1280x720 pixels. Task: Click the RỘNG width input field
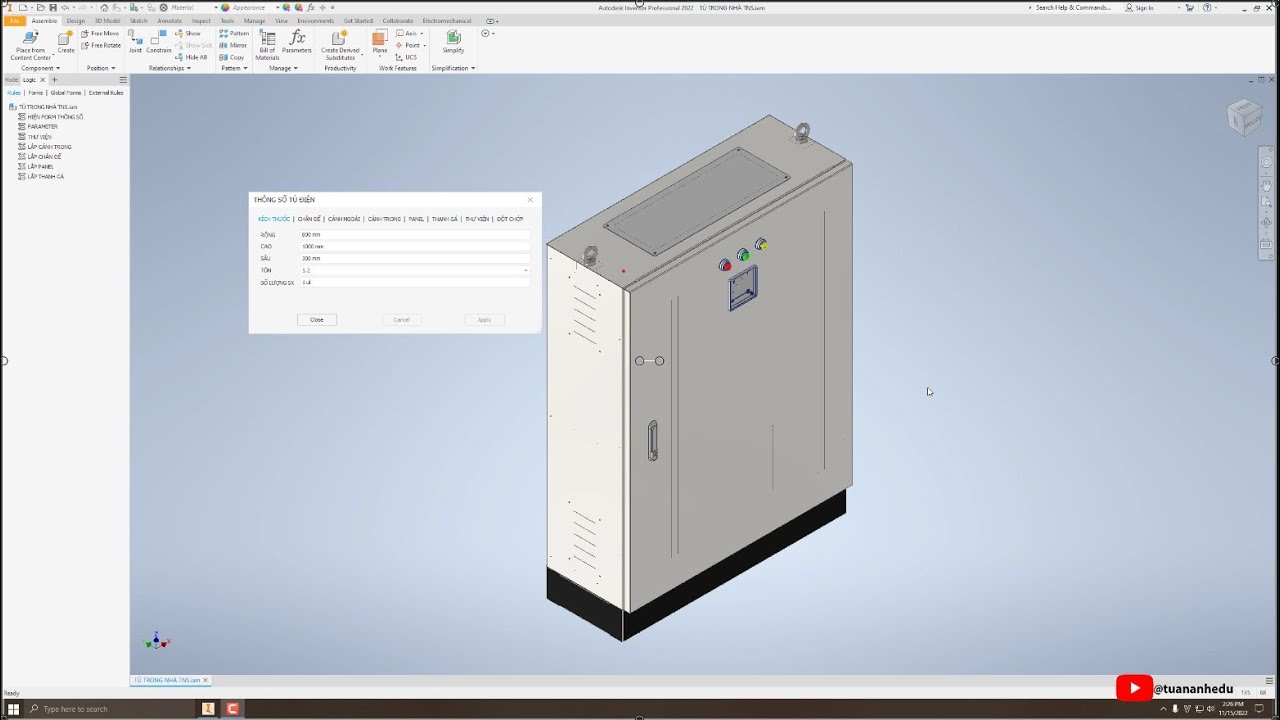pos(415,234)
